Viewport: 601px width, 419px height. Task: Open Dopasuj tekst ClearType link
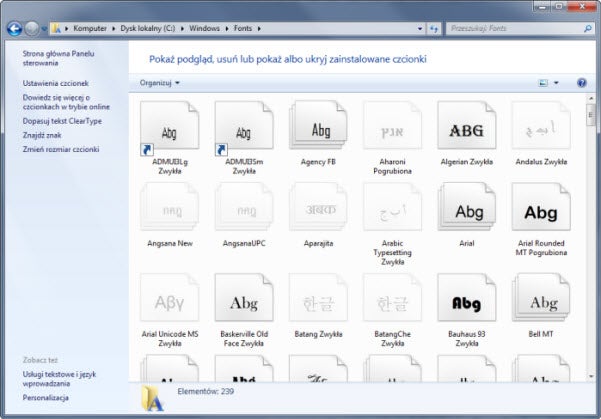click(x=62, y=121)
